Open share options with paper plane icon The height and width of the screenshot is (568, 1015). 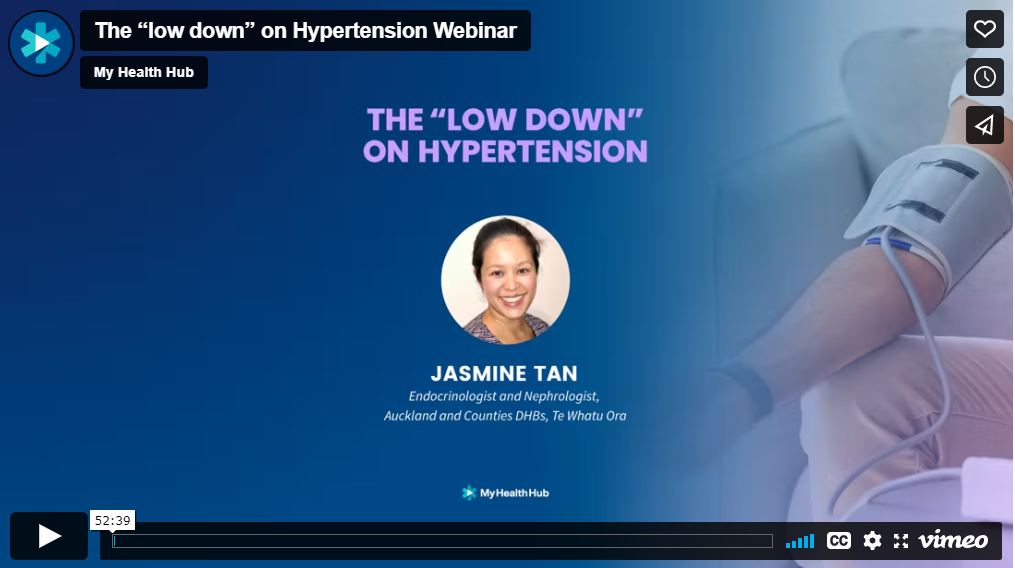984,125
